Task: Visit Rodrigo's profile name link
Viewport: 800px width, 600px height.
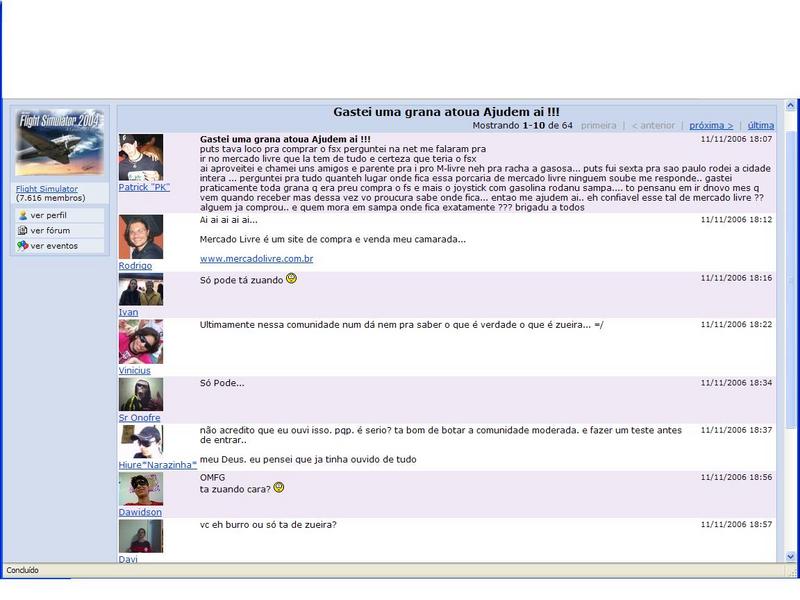Action: pos(135,266)
